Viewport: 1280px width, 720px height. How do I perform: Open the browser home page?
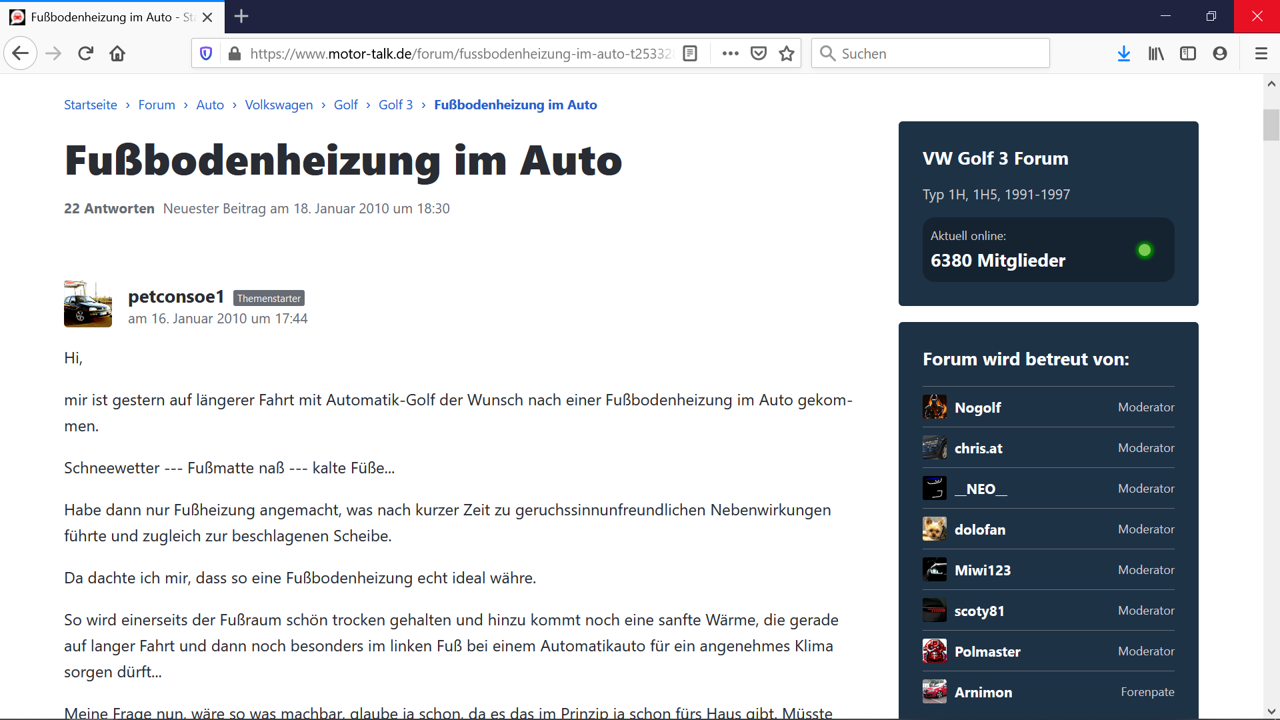[118, 53]
